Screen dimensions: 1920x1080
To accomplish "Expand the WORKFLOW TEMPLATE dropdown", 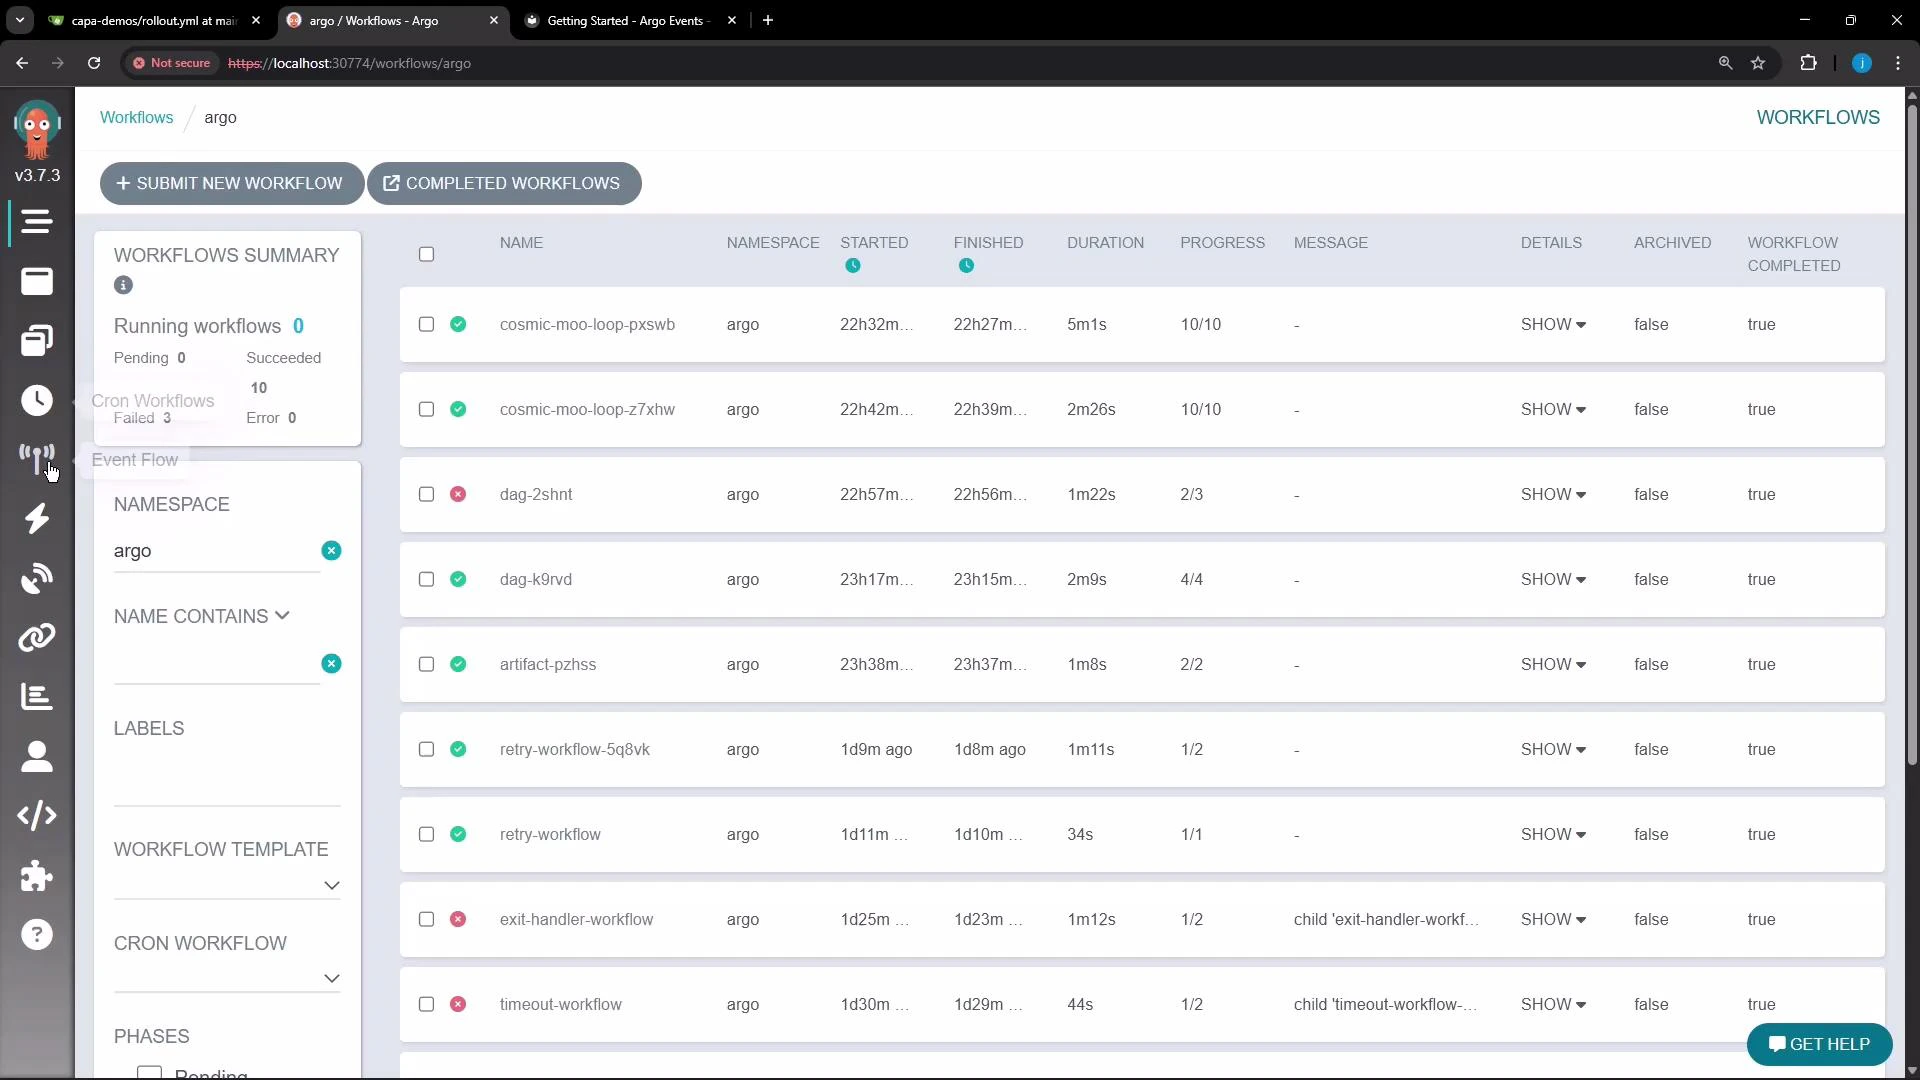I will (331, 885).
